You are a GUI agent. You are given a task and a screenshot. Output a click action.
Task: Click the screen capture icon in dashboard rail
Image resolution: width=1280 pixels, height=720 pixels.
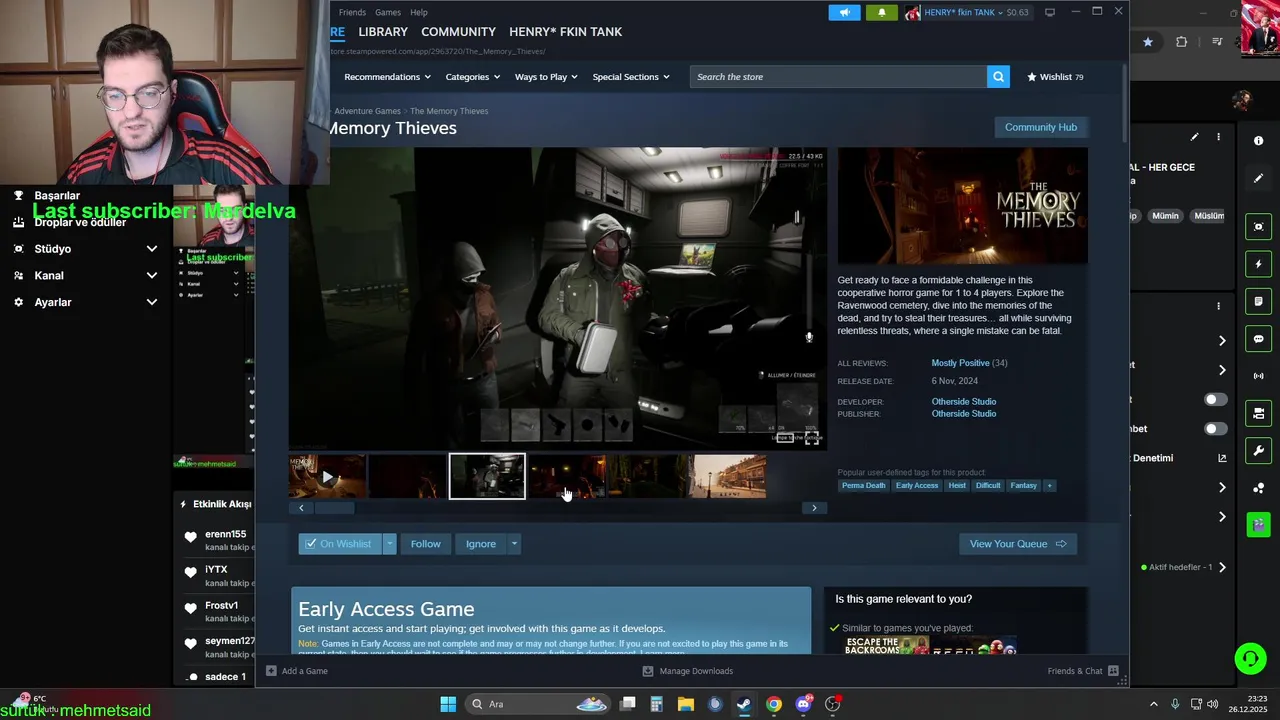[1258, 227]
